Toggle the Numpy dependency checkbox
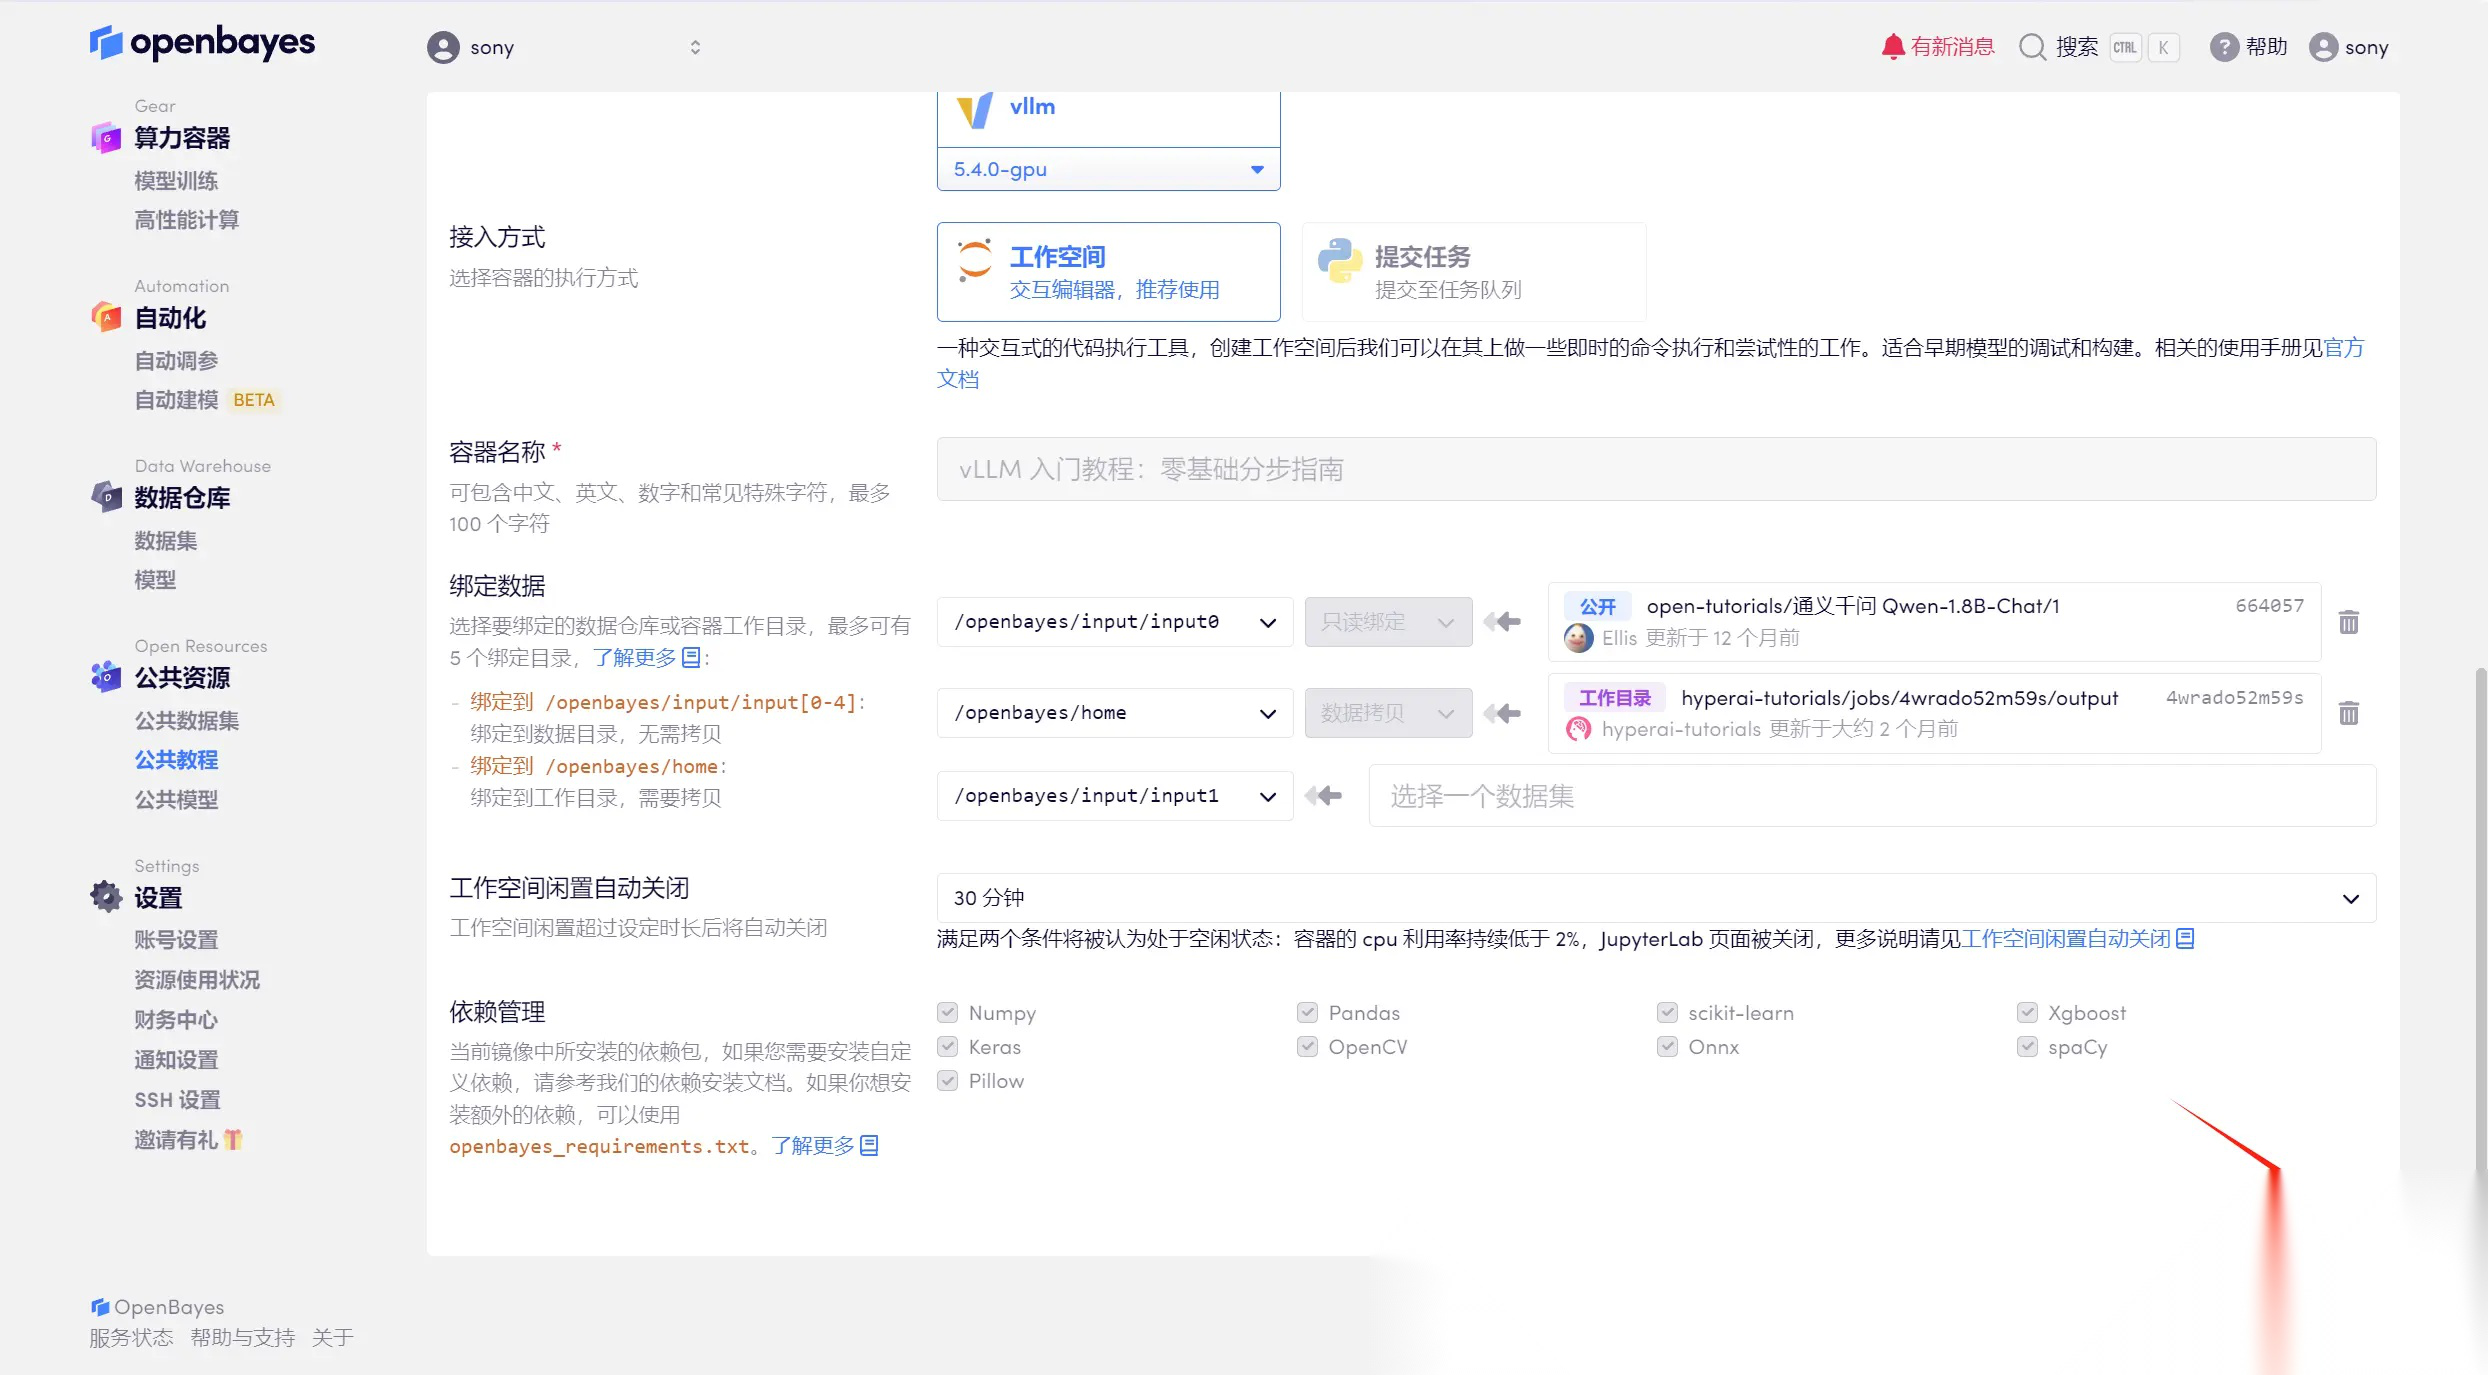 coord(948,1013)
